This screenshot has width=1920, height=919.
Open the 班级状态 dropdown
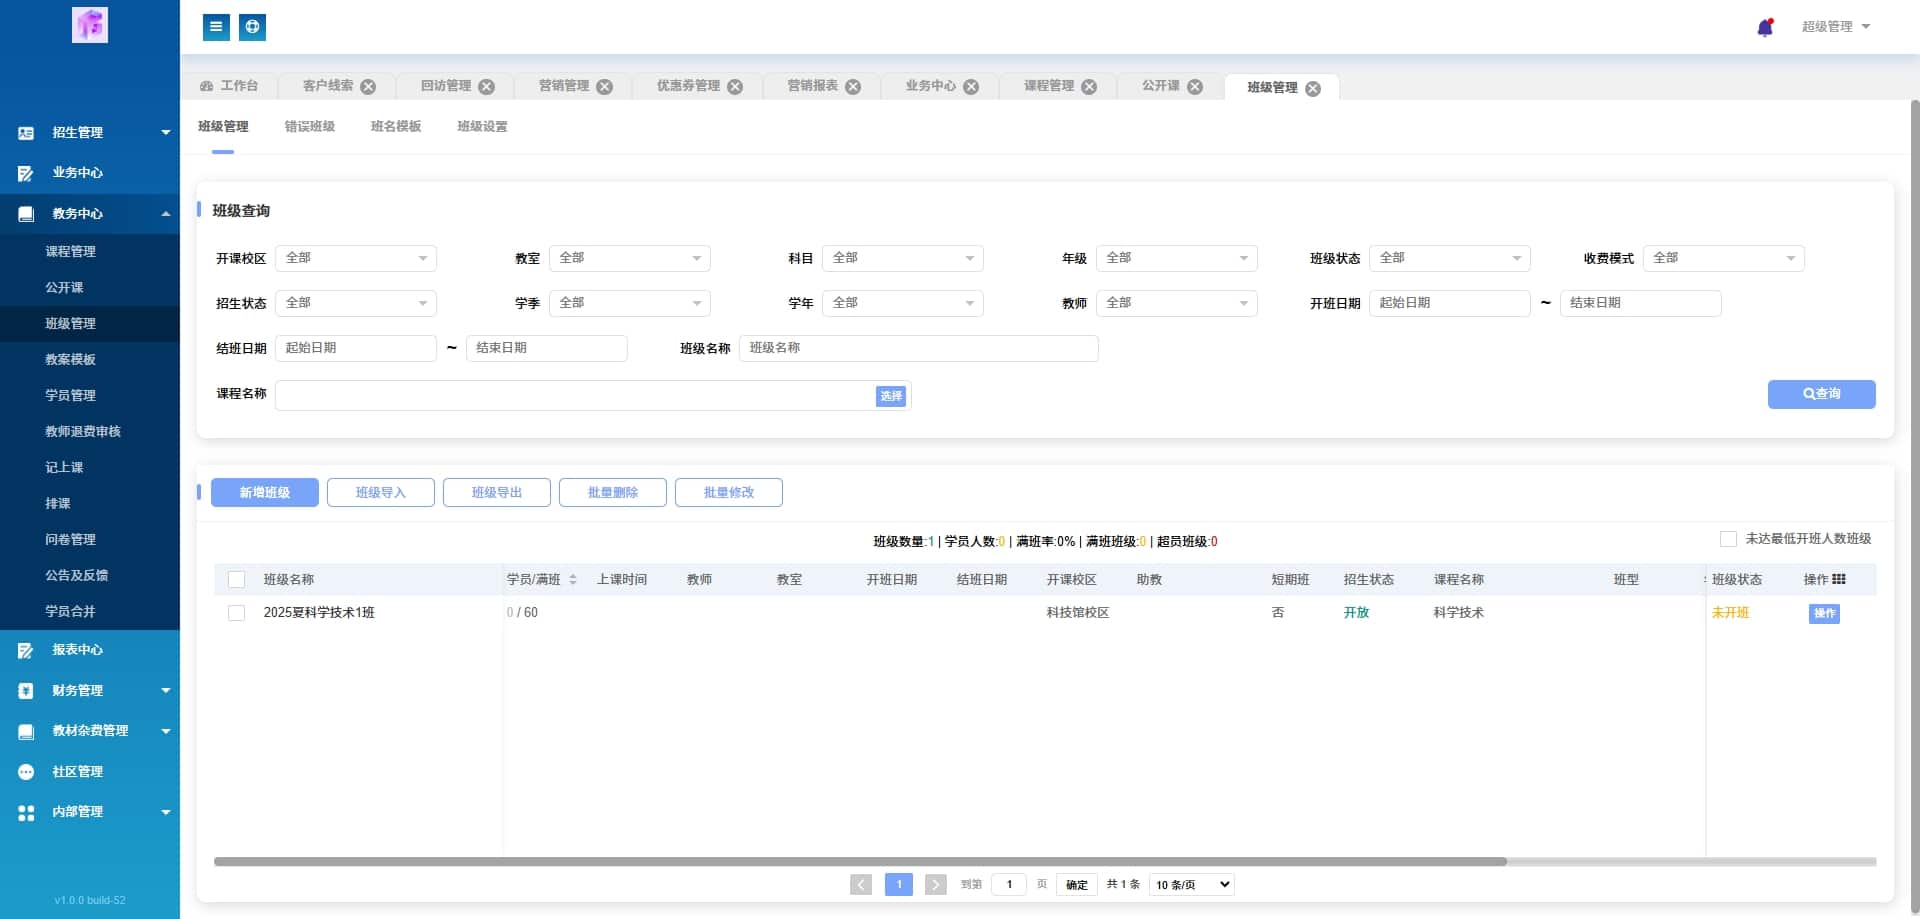pyautogui.click(x=1450, y=258)
